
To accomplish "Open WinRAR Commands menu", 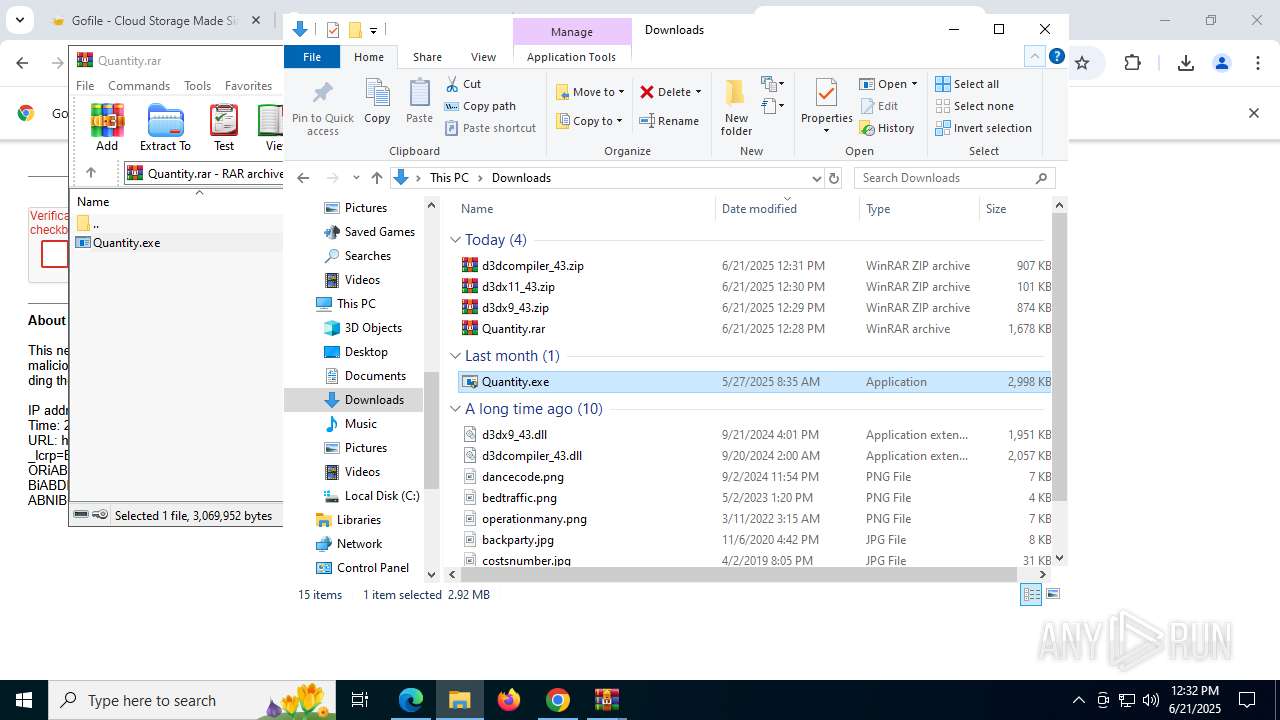I will pyautogui.click(x=139, y=86).
